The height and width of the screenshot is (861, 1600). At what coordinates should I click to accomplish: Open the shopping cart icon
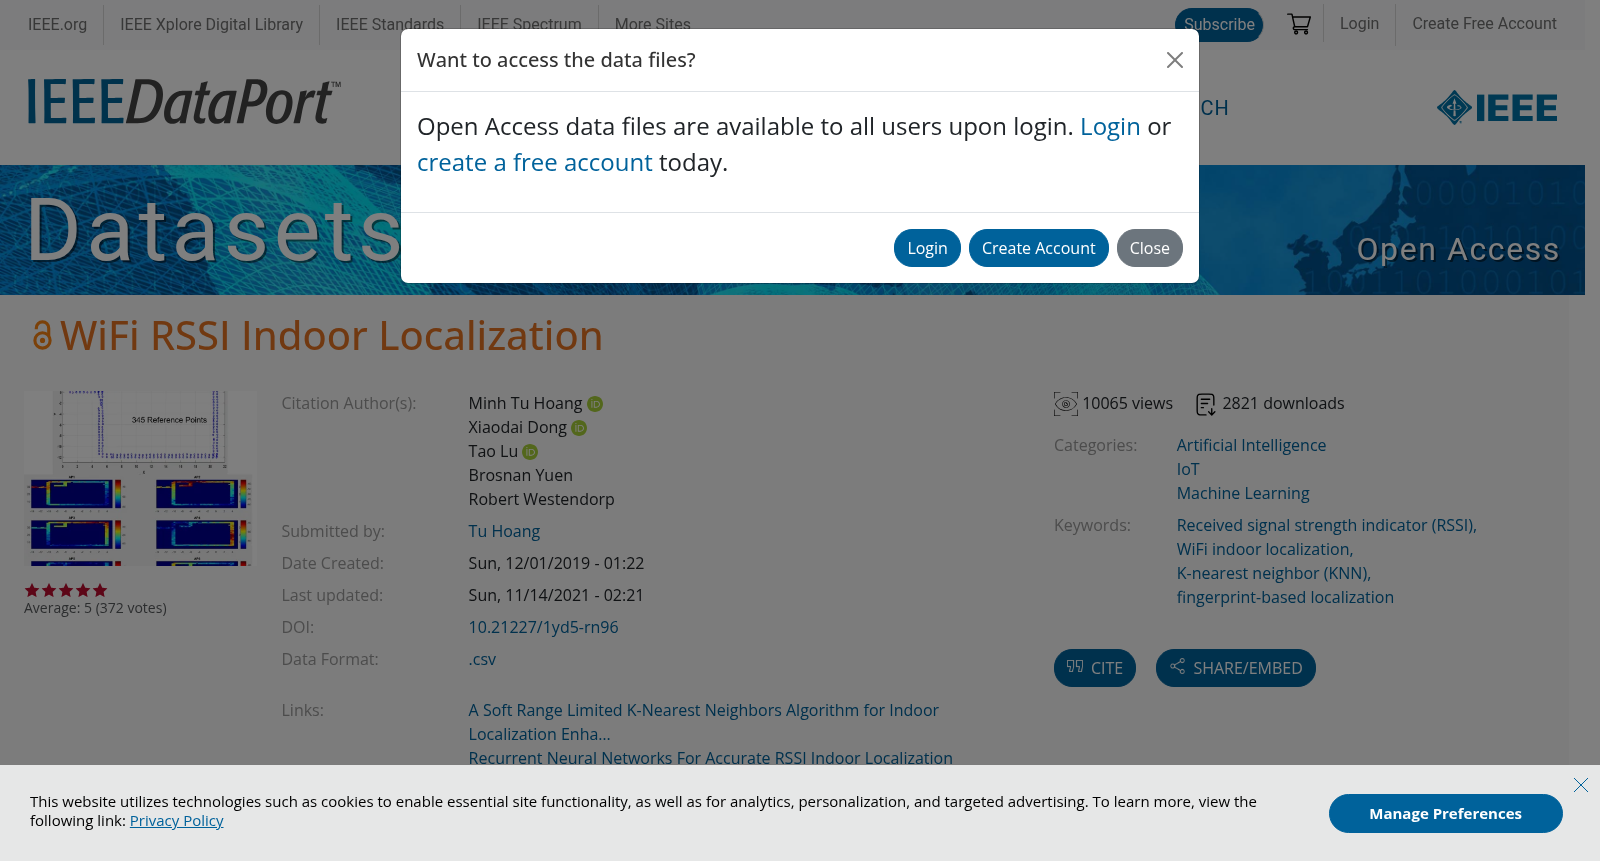point(1299,24)
